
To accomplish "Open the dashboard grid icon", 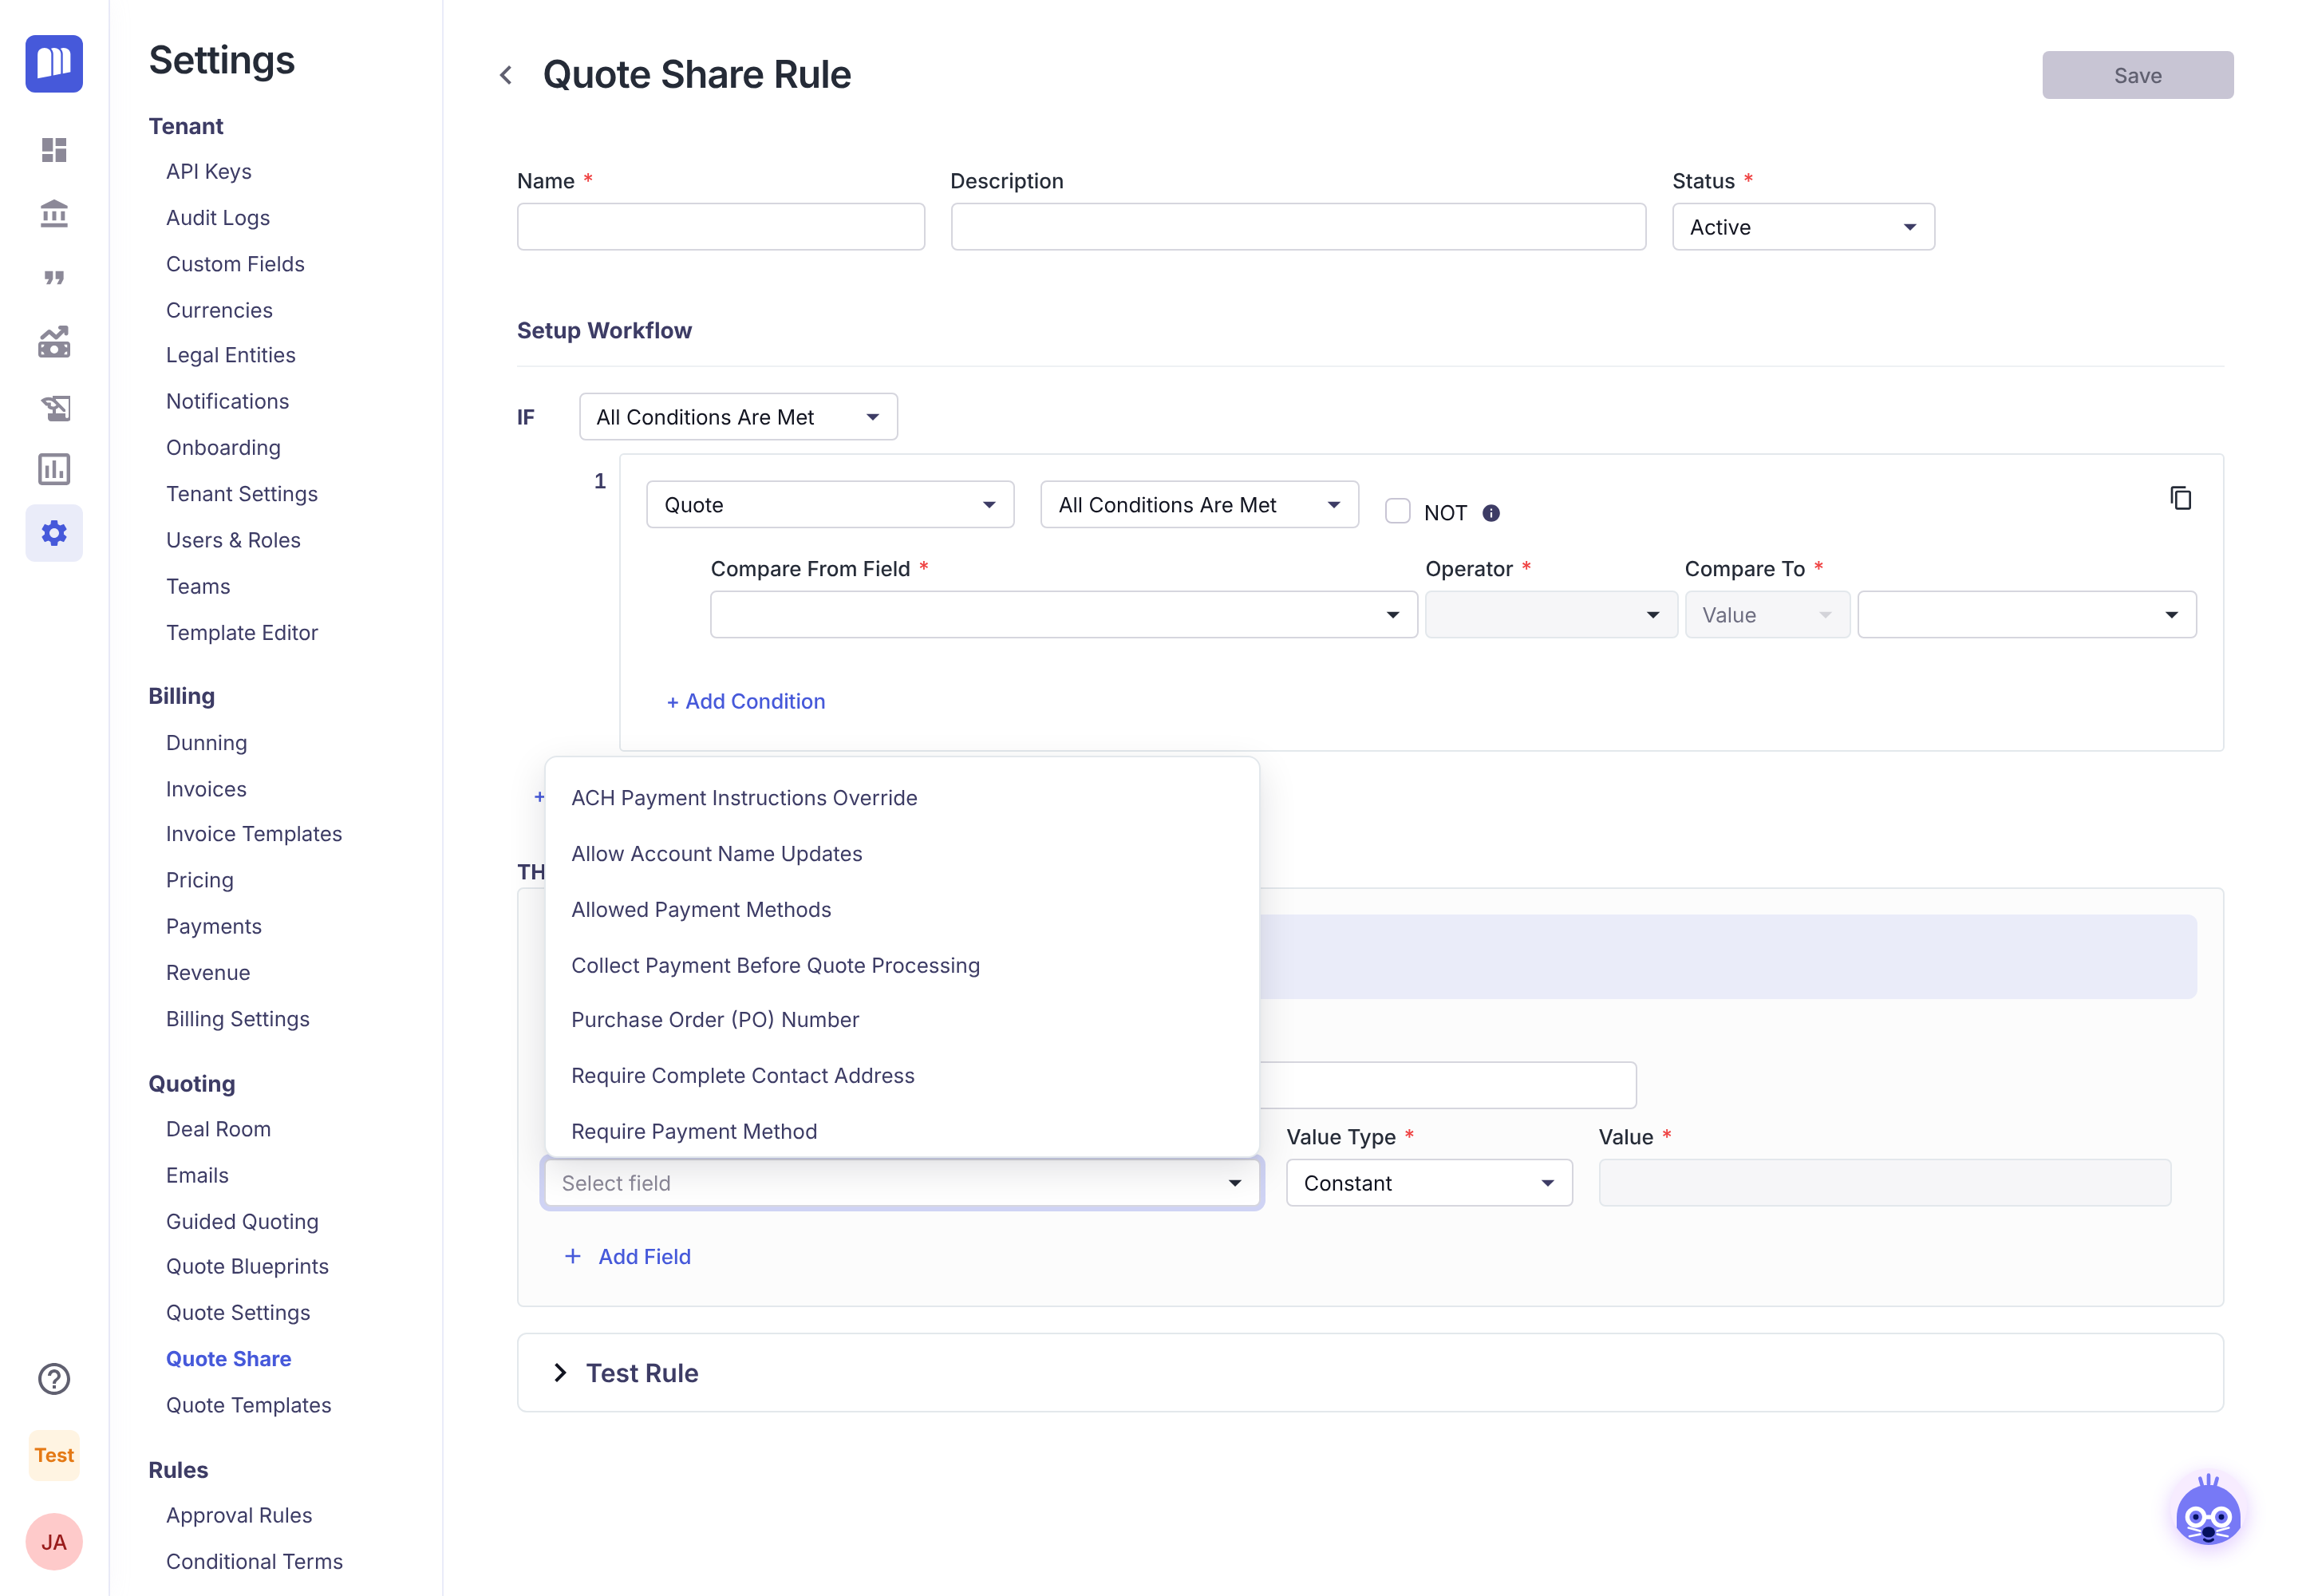I will tap(54, 150).
